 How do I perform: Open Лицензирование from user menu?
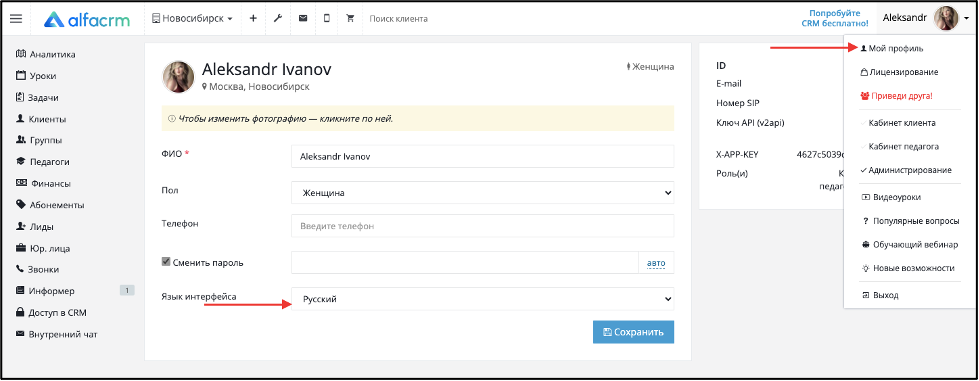pyautogui.click(x=900, y=72)
